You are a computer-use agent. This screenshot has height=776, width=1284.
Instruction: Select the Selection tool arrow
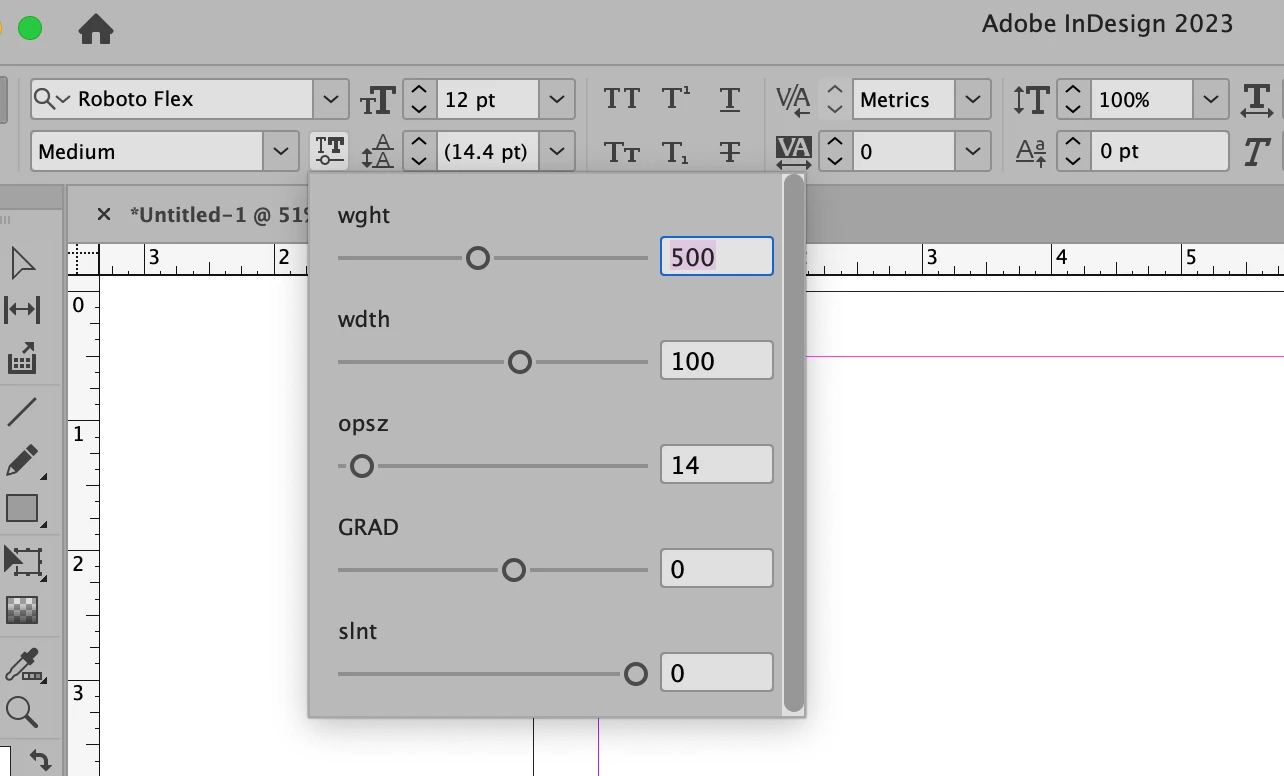pyautogui.click(x=22, y=263)
